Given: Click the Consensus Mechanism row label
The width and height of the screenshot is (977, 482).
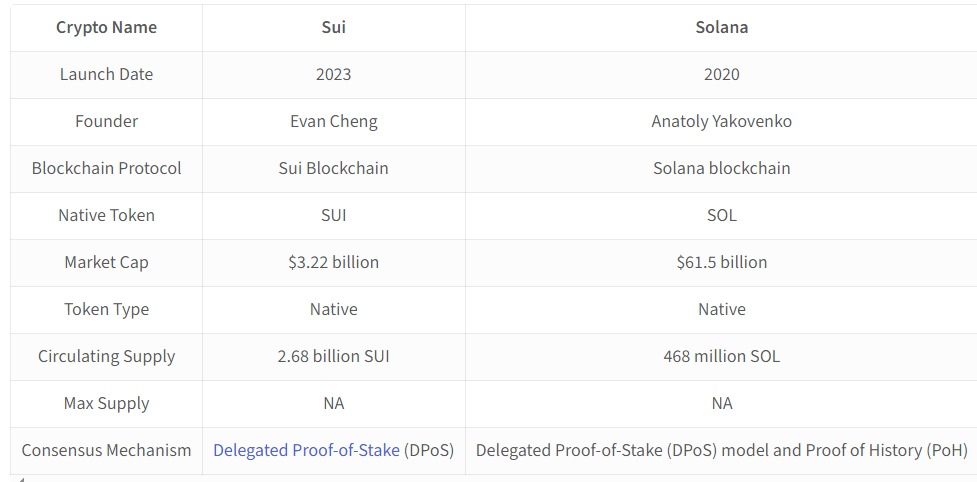Looking at the screenshot, I should 107,450.
